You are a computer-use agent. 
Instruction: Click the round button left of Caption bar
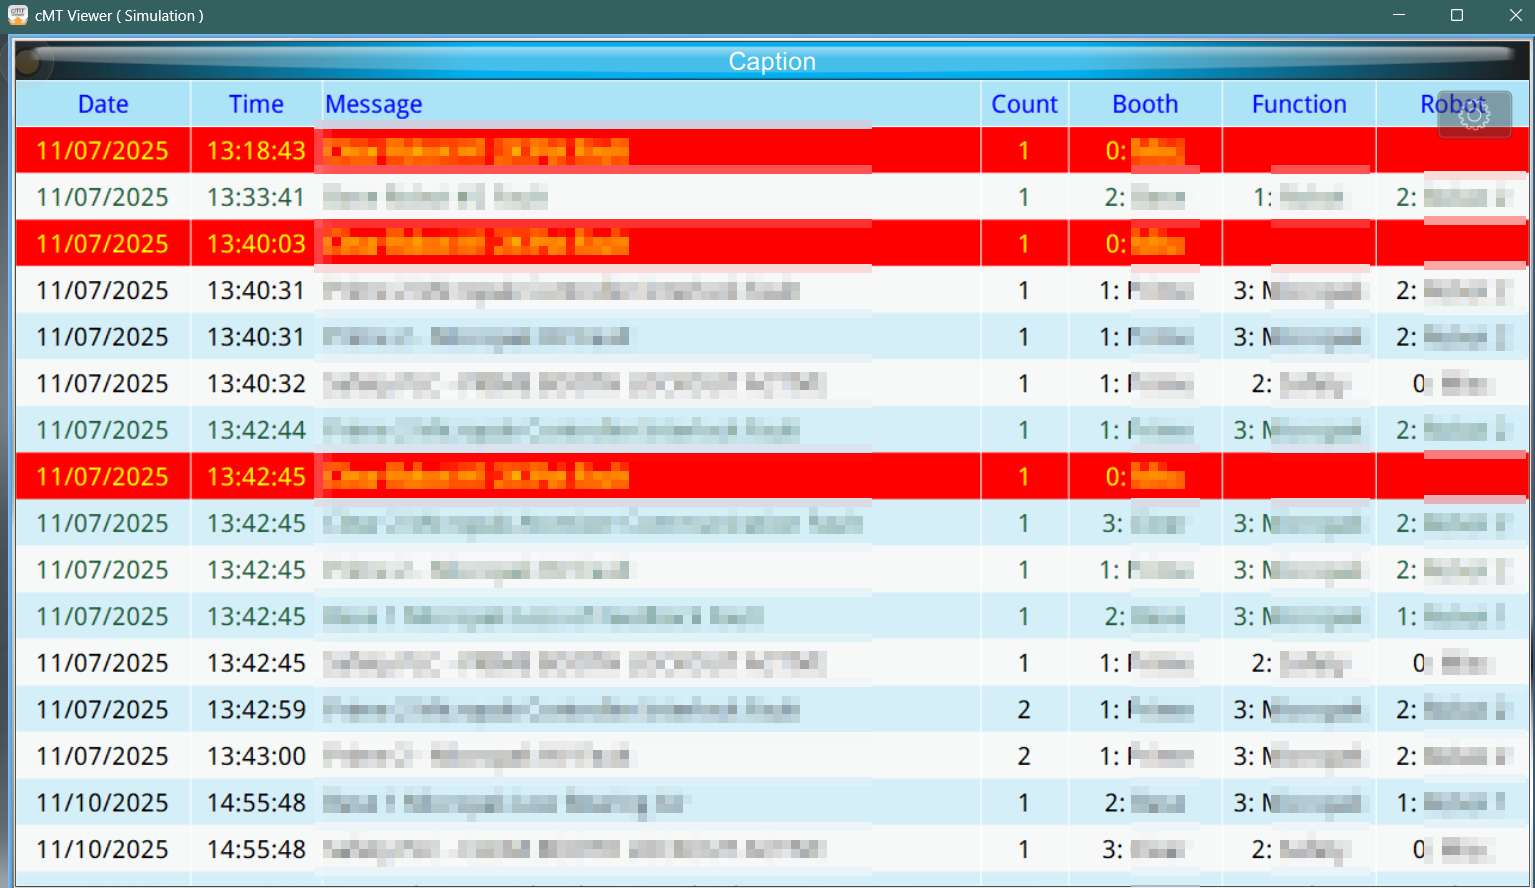[x=26, y=62]
